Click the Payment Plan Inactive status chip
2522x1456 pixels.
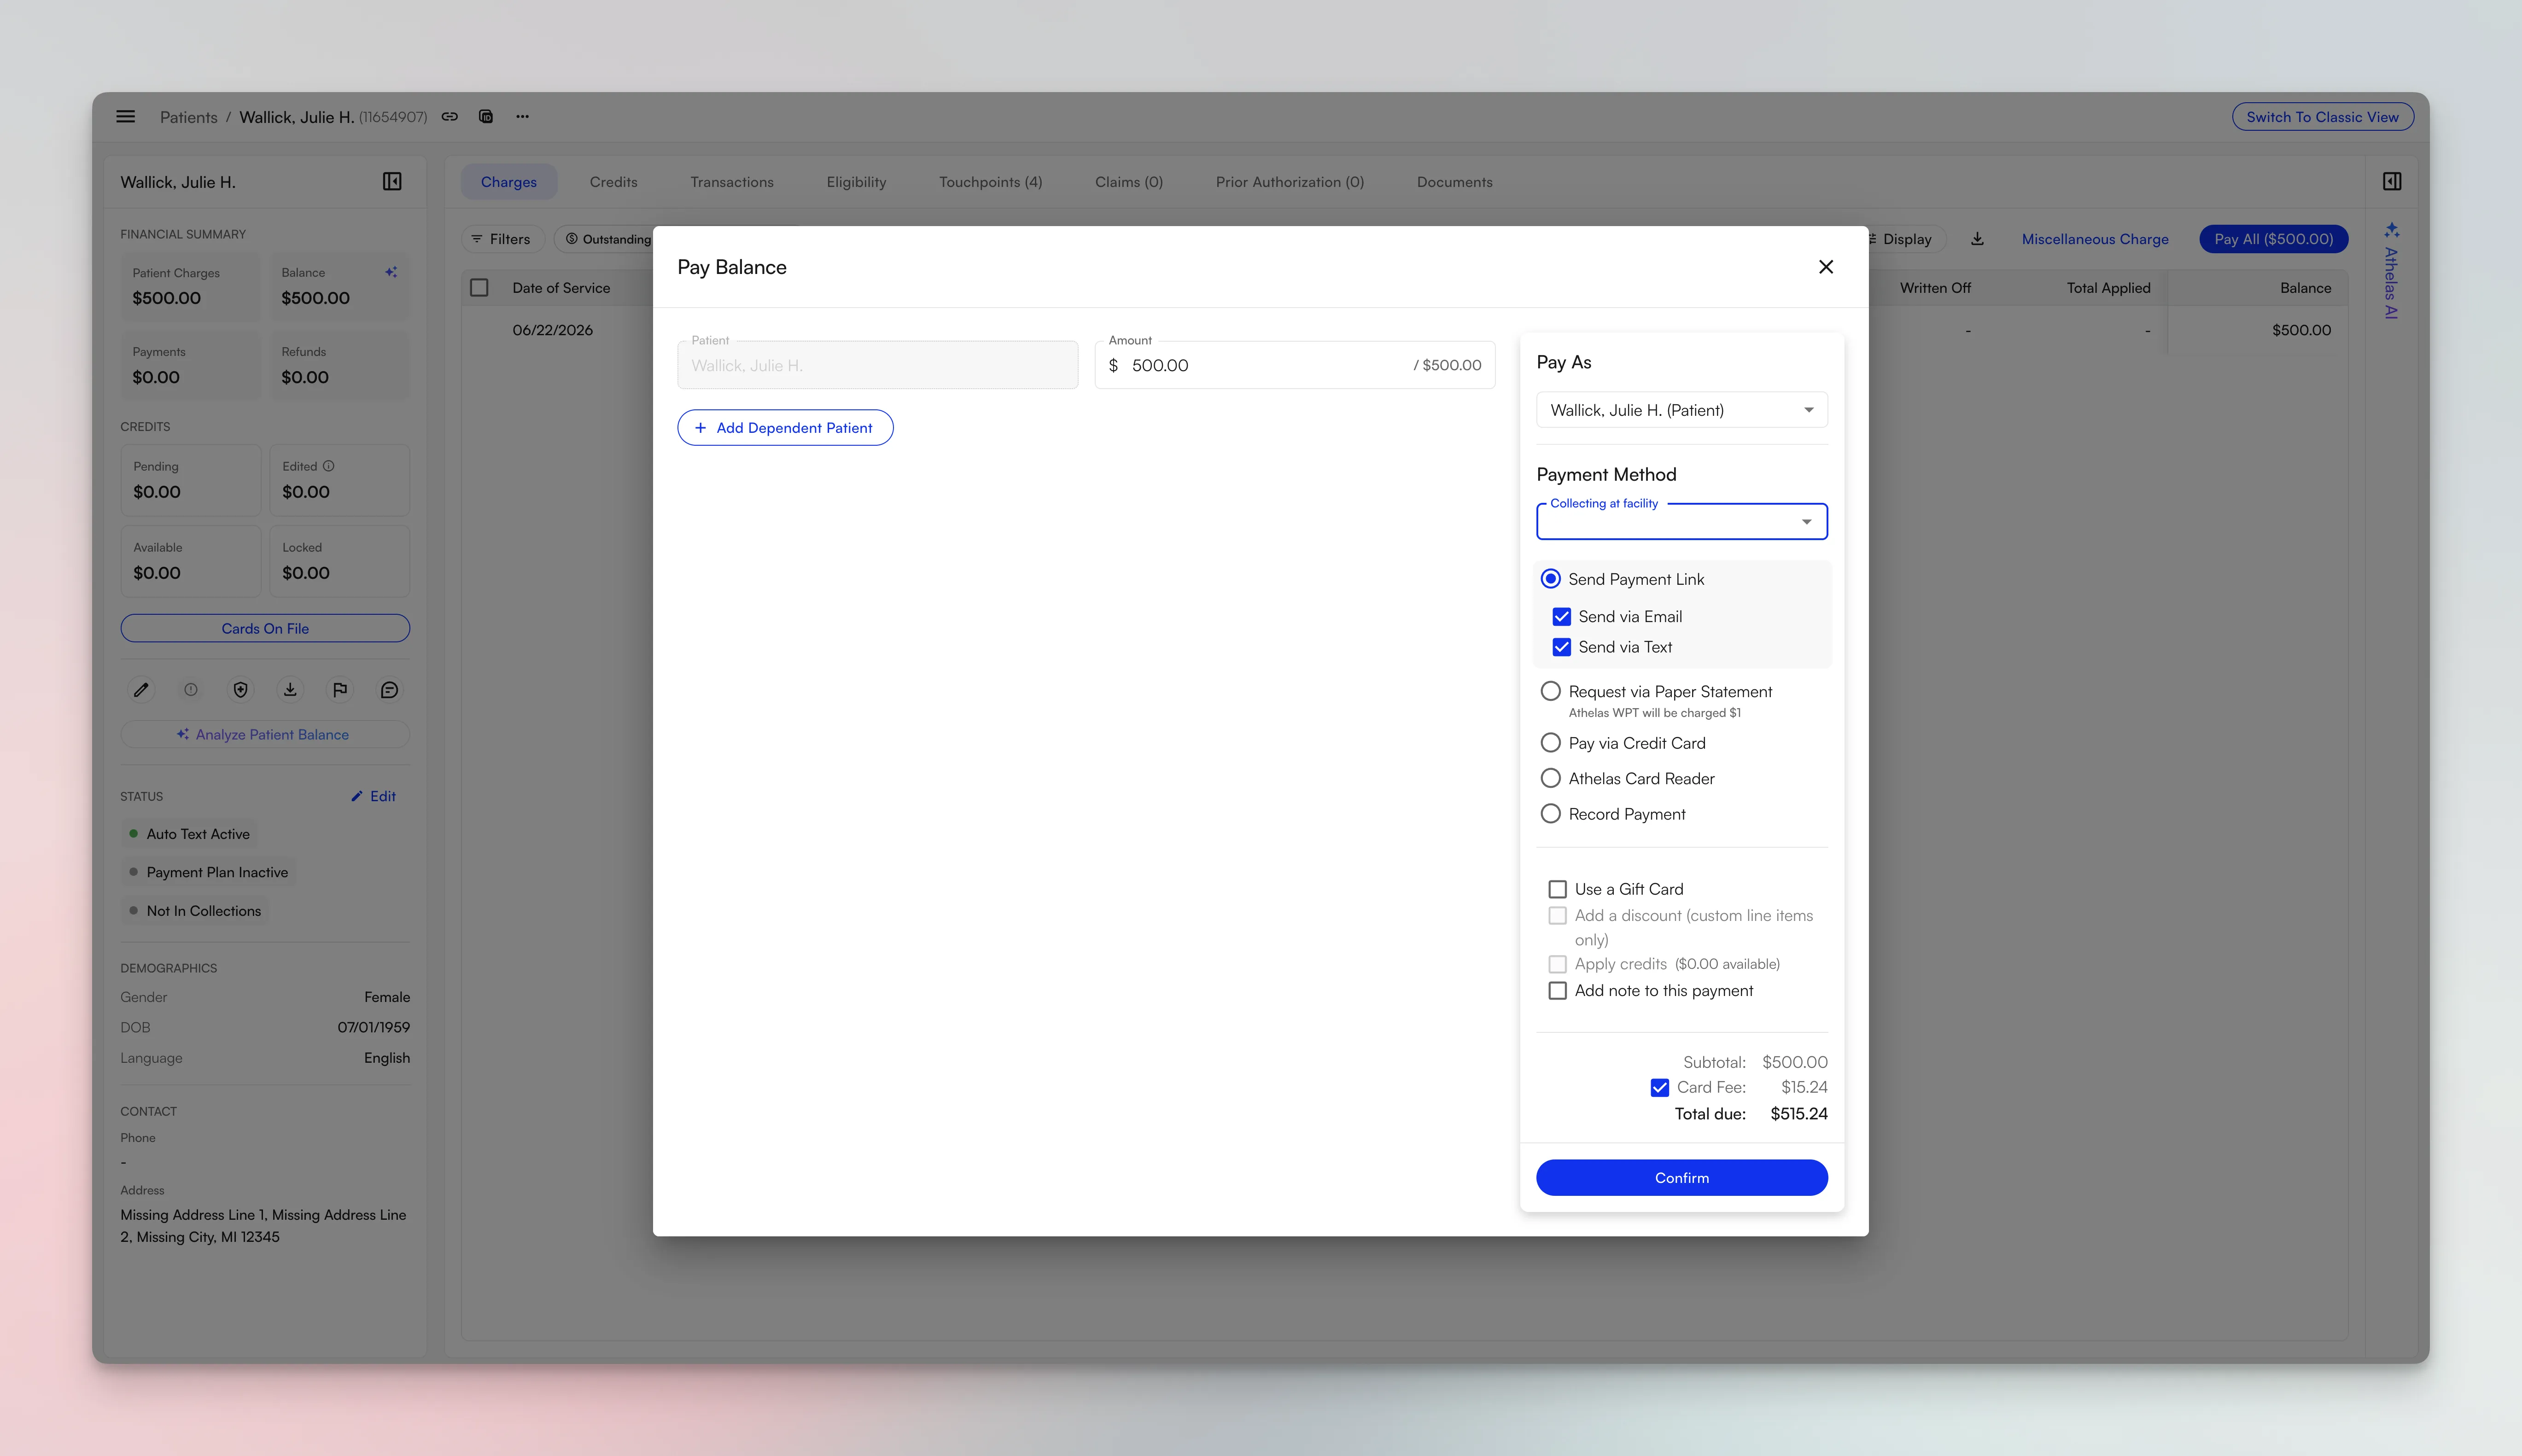[208, 872]
